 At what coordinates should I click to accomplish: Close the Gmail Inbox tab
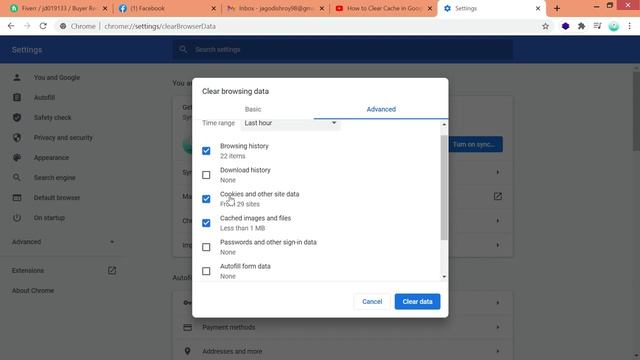pos(322,8)
